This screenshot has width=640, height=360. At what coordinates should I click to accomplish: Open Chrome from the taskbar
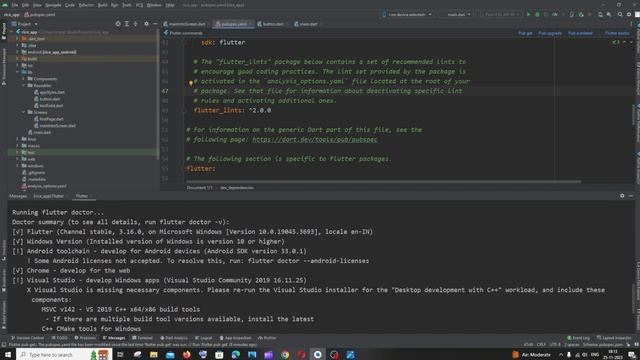coord(285,354)
